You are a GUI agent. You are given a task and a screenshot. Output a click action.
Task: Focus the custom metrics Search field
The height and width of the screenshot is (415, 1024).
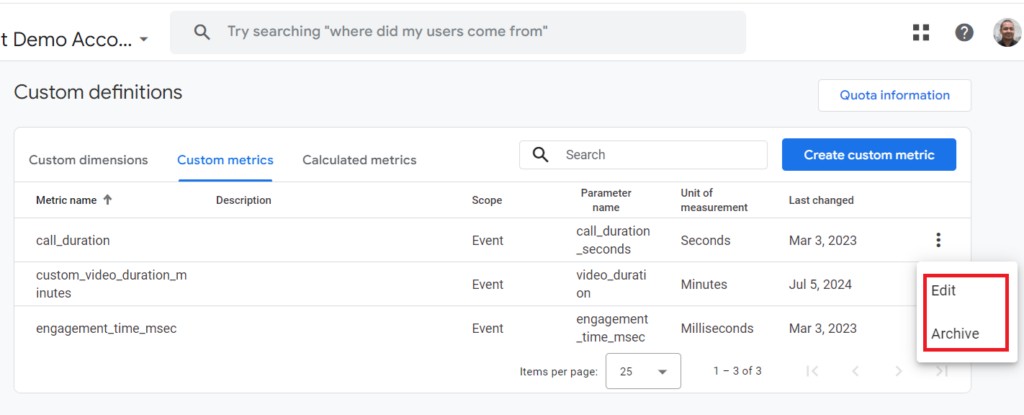(643, 155)
